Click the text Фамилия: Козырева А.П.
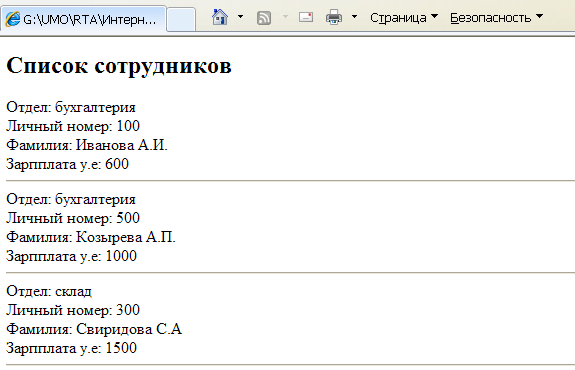This screenshot has height=370, width=575. point(91,237)
